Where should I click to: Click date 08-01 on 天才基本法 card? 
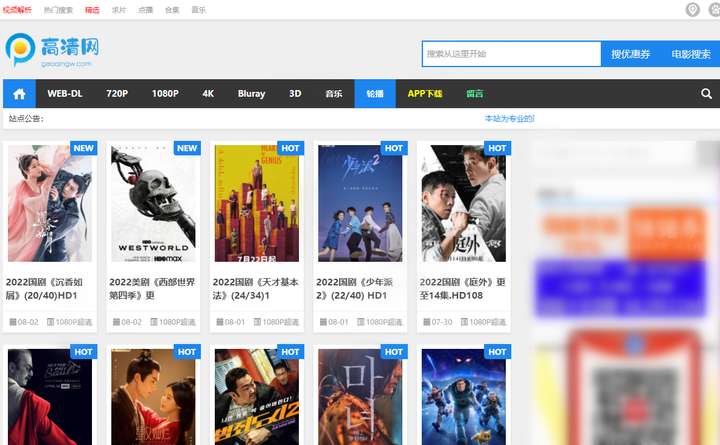pos(235,322)
